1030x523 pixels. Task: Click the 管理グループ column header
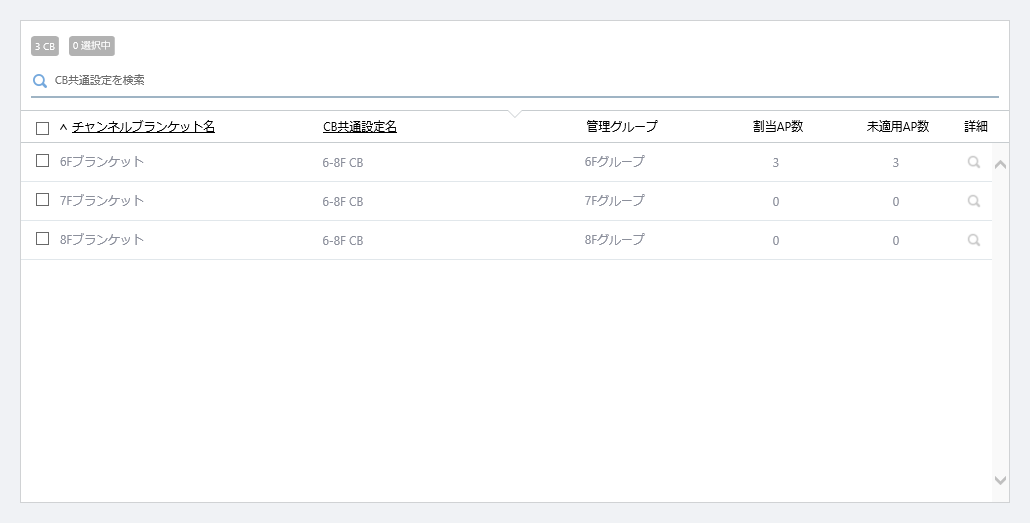click(x=621, y=127)
